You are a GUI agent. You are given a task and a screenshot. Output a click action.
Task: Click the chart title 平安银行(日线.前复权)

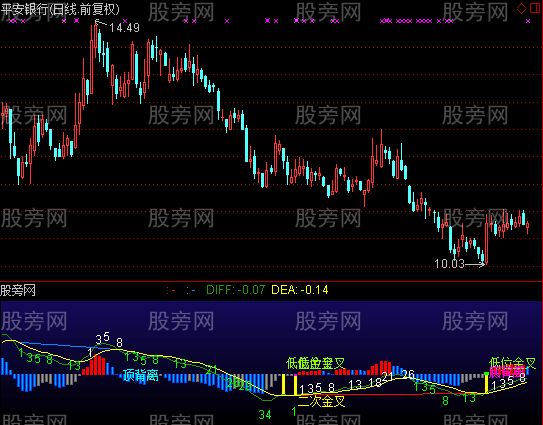[60, 9]
